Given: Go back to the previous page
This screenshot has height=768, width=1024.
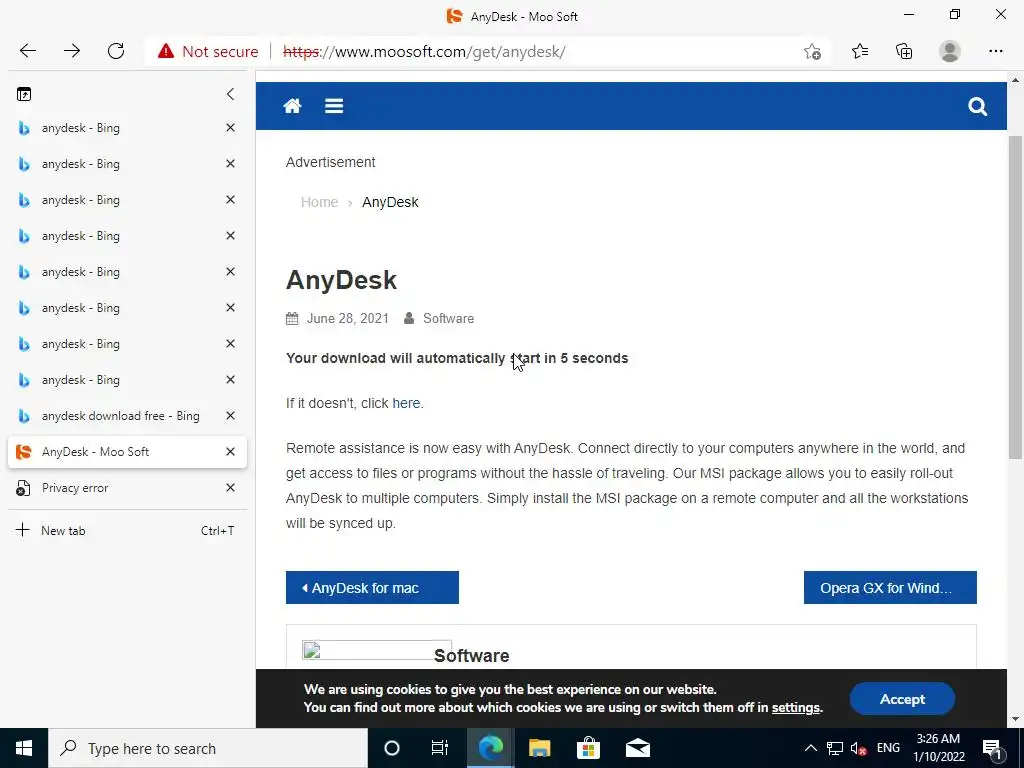Looking at the screenshot, I should pos(28,51).
